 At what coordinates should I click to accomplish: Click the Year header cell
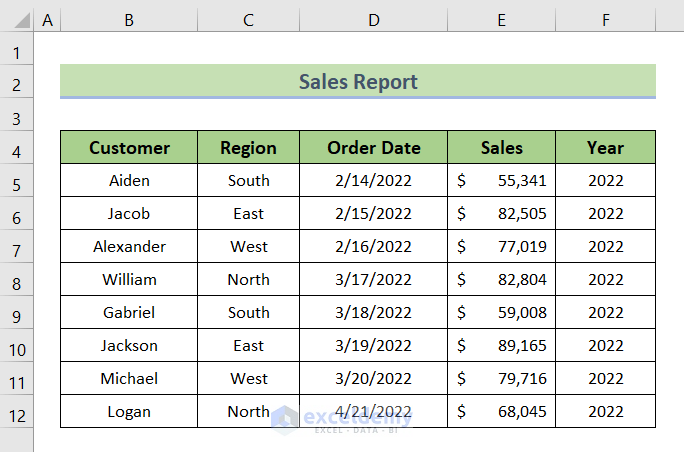pos(605,148)
